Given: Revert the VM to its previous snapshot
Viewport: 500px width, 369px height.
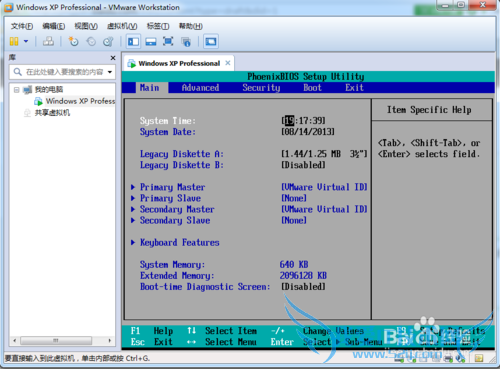Looking at the screenshot, I should (x=91, y=41).
